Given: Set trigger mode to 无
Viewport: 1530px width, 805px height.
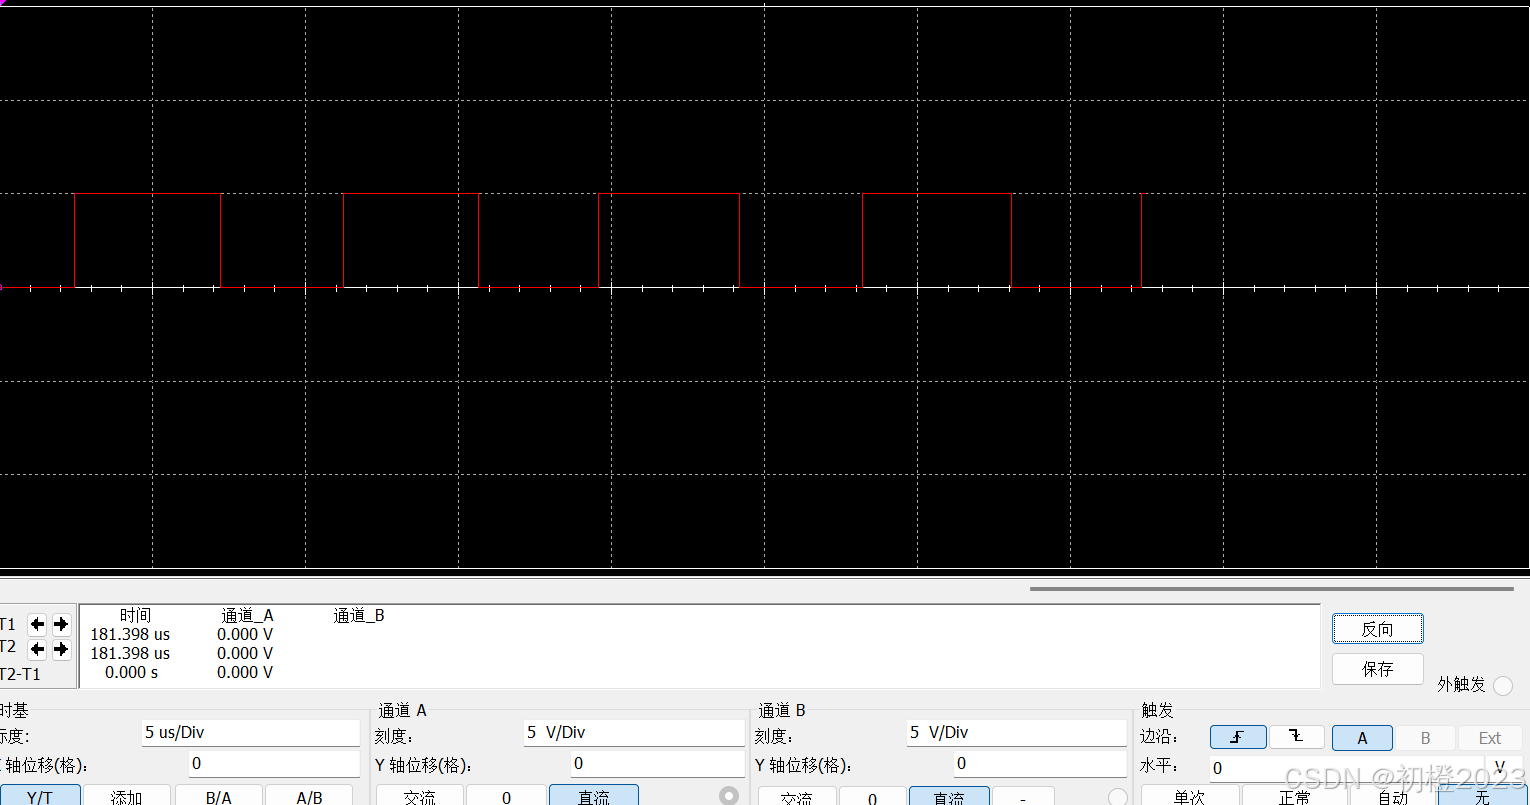Looking at the screenshot, I should 1482,796.
